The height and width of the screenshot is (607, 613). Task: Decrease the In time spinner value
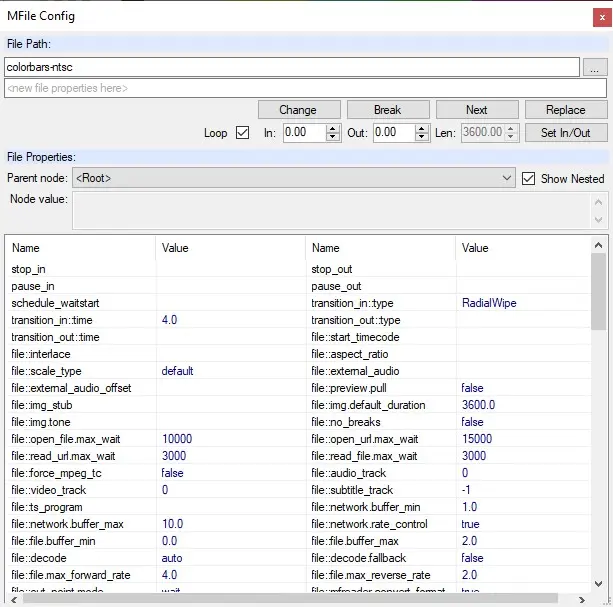333,137
